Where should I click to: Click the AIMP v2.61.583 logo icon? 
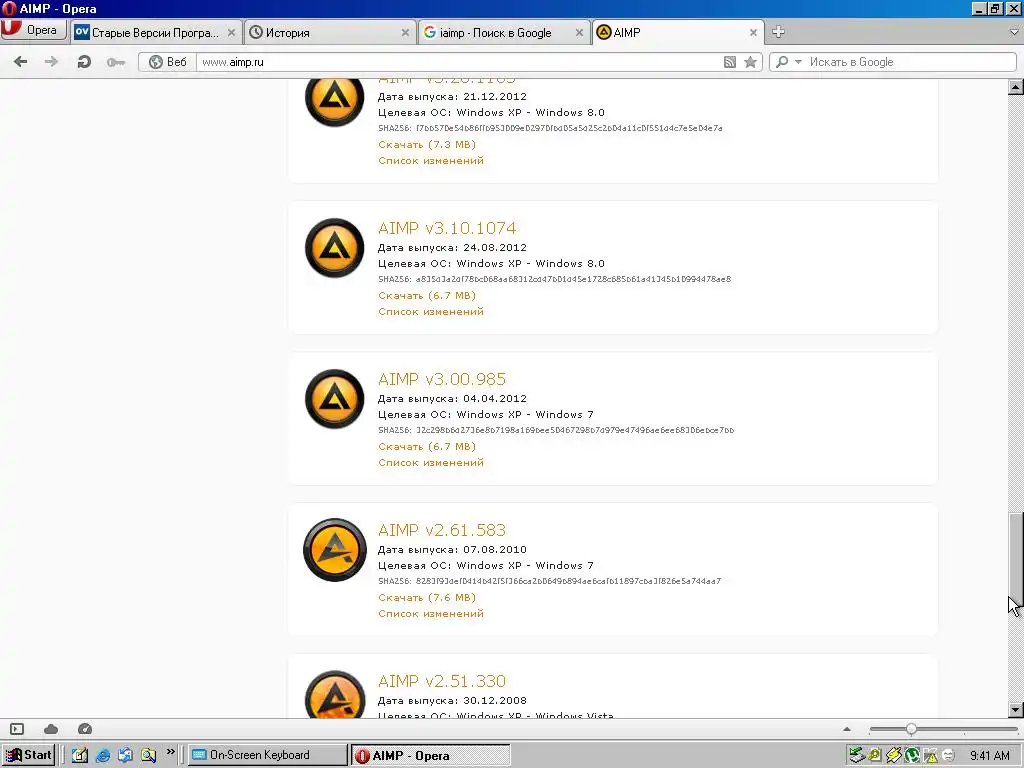(334, 550)
